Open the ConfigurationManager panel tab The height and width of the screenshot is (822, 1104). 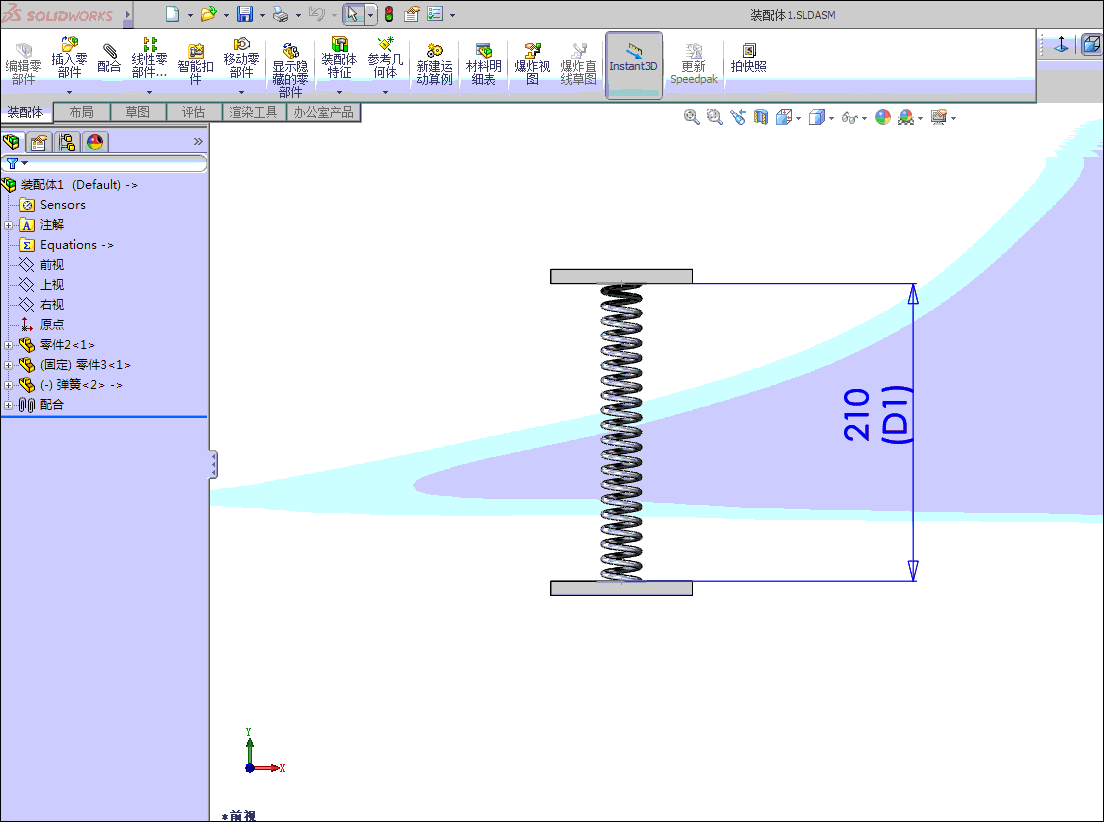67,142
